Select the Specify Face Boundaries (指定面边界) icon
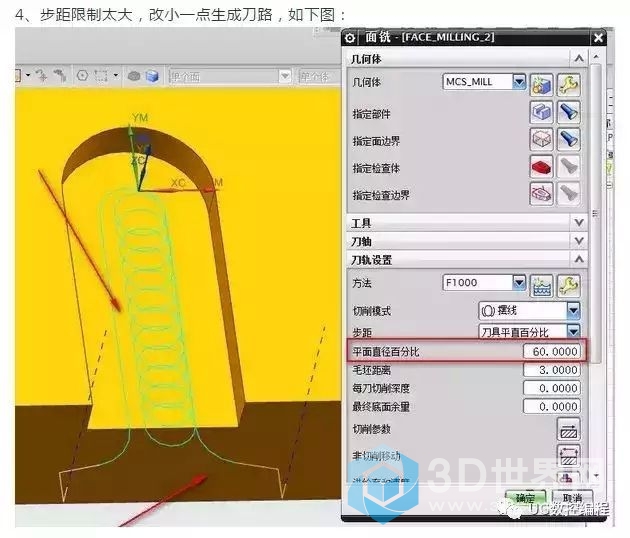 tap(542, 139)
